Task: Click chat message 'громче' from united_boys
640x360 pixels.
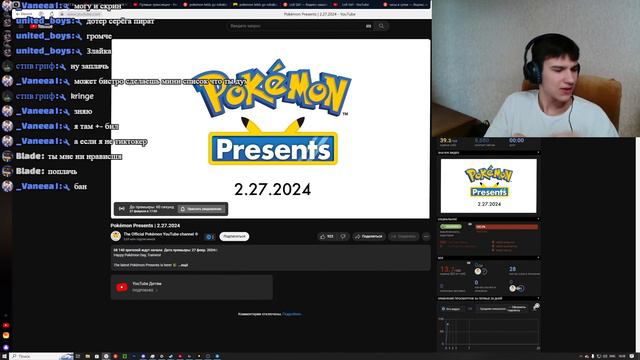Action: tap(99, 36)
